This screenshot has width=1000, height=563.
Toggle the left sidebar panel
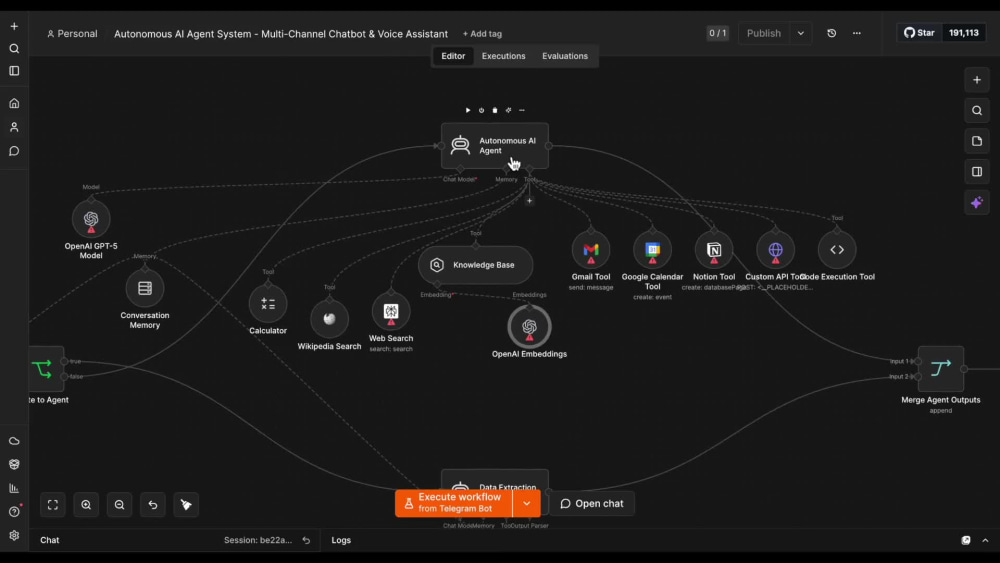coord(14,71)
